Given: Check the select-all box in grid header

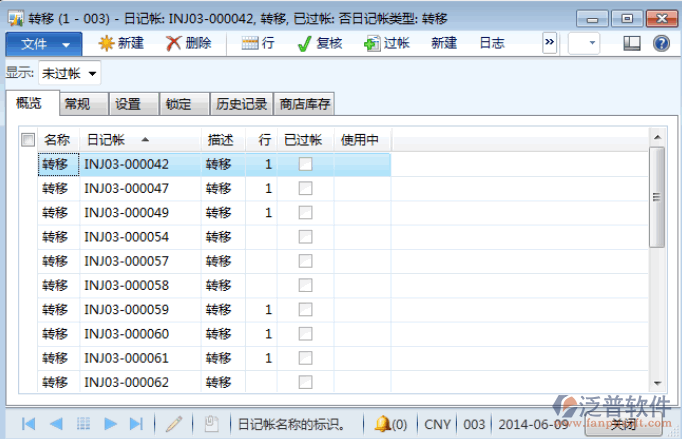Looking at the screenshot, I should 28,140.
